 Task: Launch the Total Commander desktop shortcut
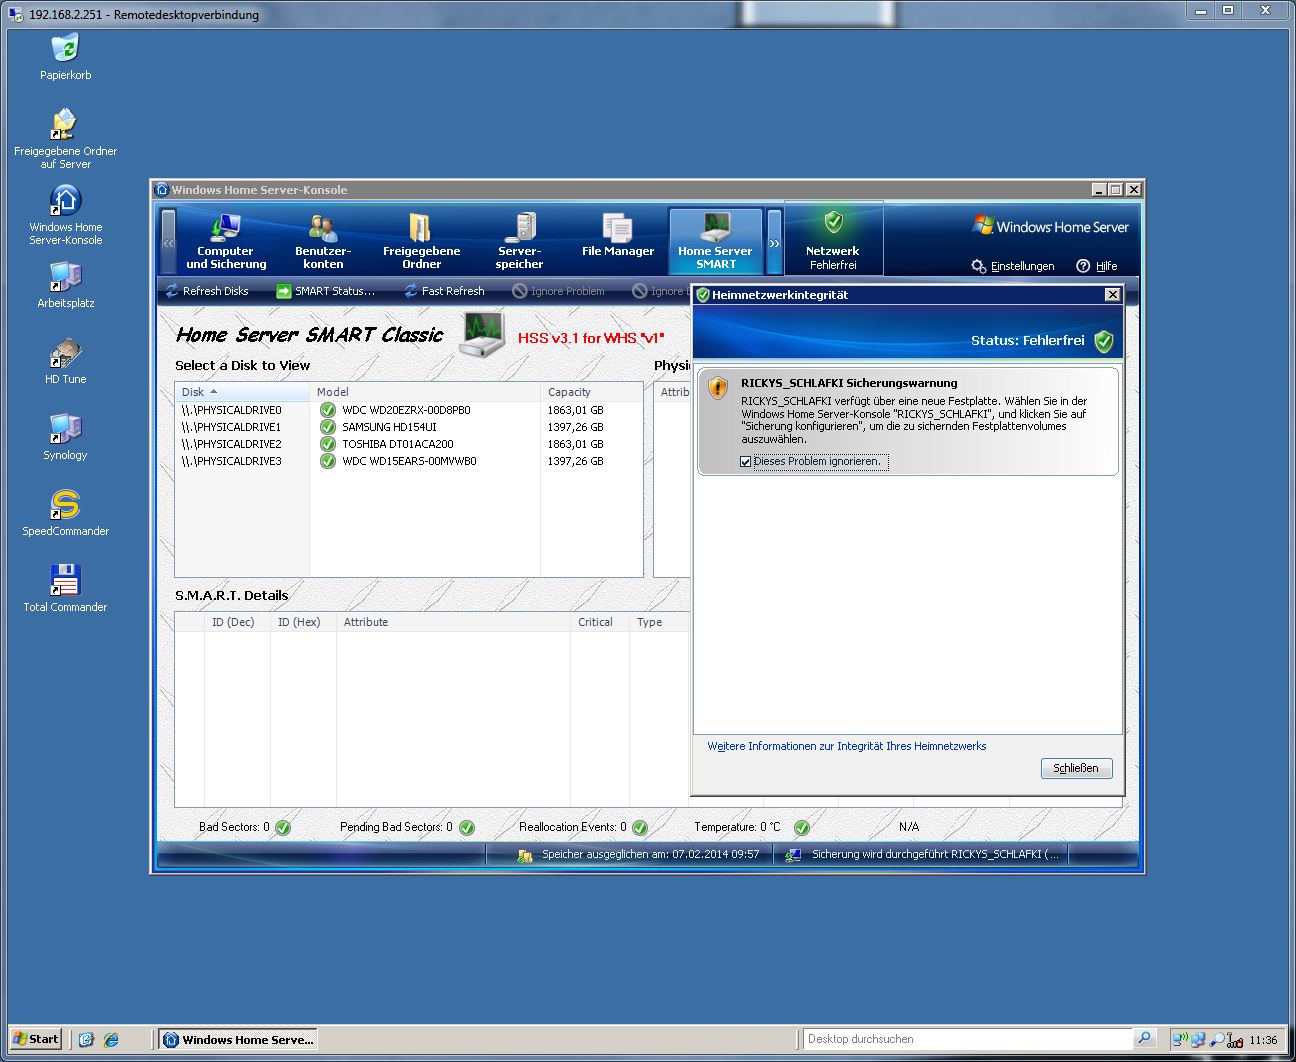point(65,588)
